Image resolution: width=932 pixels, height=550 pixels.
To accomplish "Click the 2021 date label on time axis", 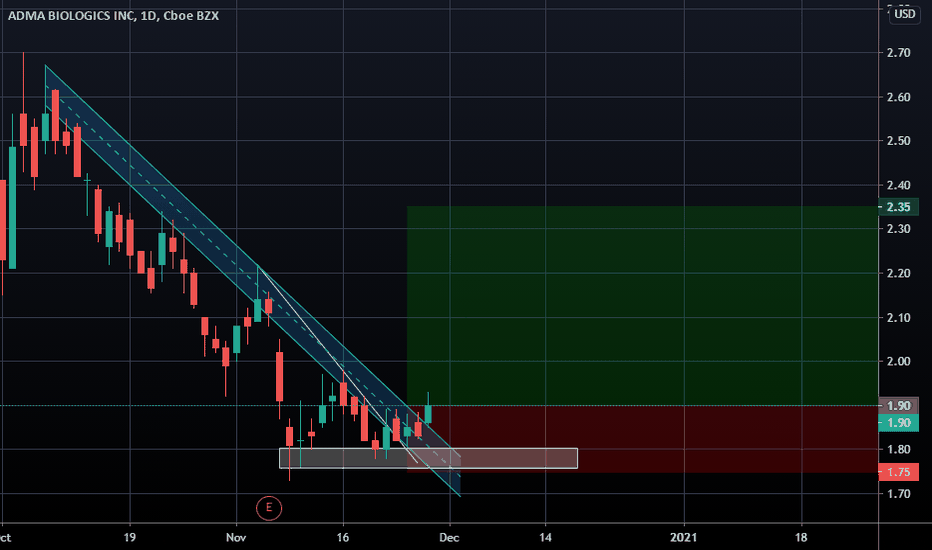I will 684,538.
